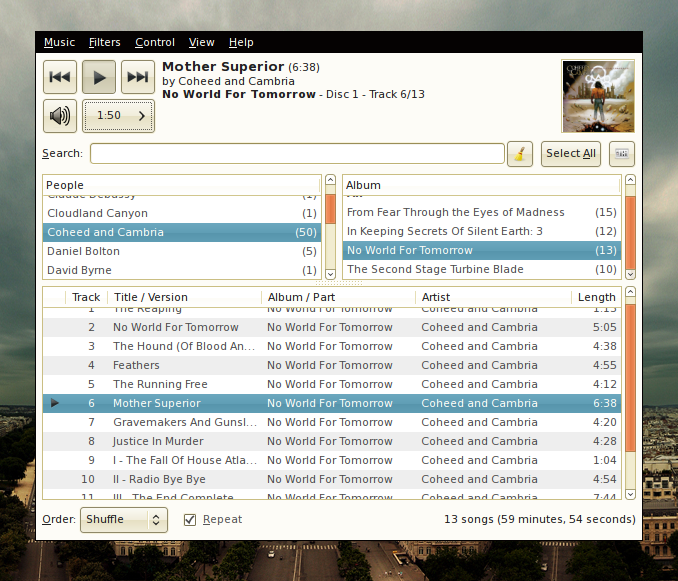This screenshot has height=581, width=678.
Task: Sort songs by Artist column header
Action: point(493,297)
